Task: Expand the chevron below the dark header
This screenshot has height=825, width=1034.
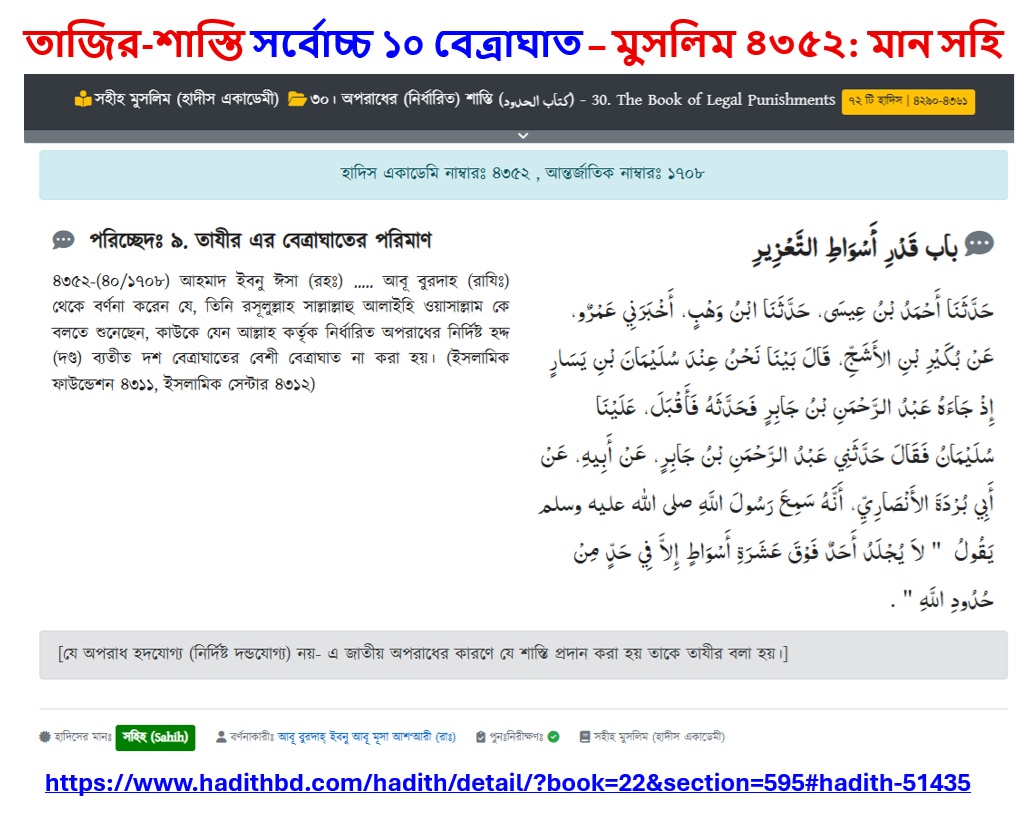Action: [x=523, y=135]
